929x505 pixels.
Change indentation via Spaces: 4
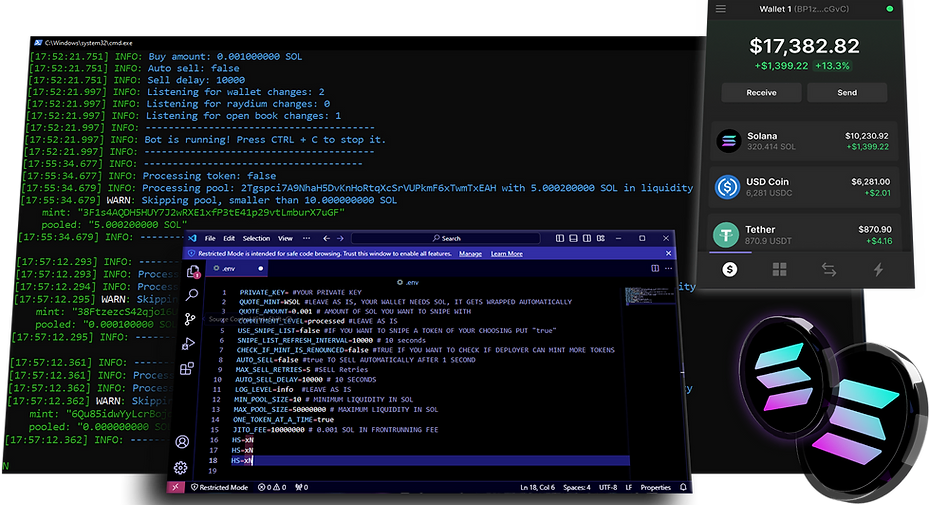(x=576, y=487)
